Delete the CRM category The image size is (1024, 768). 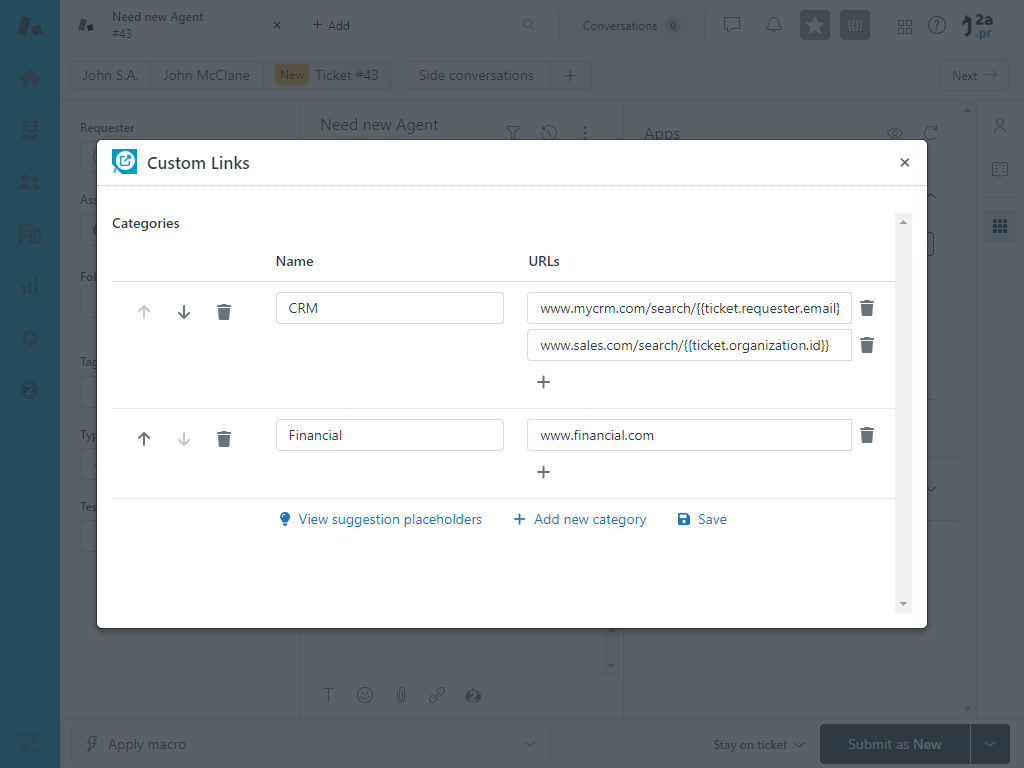click(x=224, y=312)
